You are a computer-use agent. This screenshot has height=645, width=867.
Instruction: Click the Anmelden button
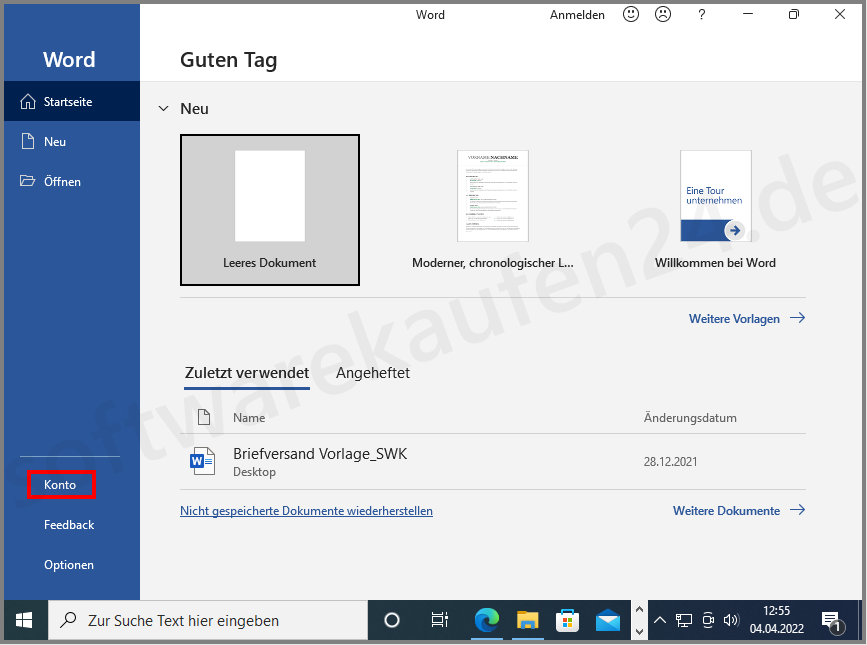[577, 14]
